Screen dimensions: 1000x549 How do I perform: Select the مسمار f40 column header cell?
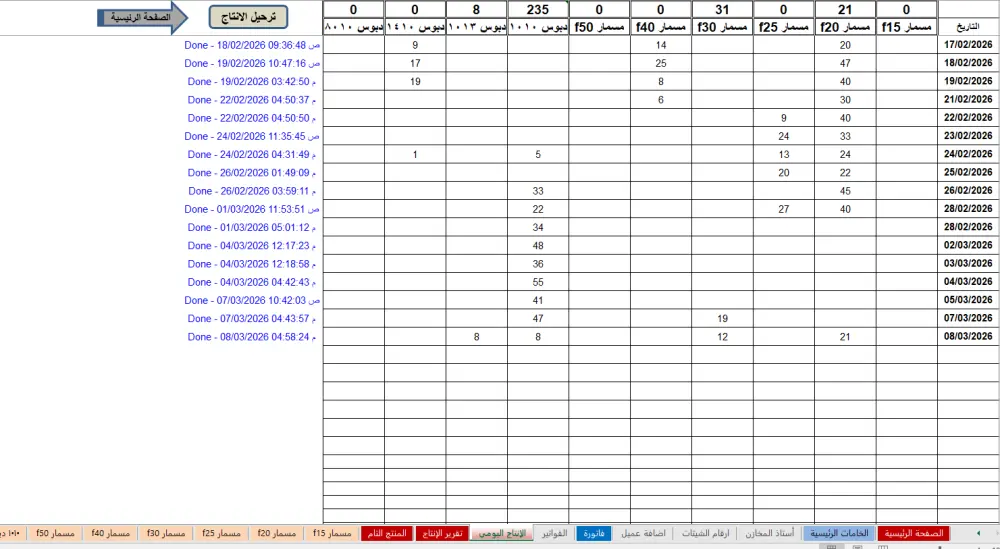click(661, 27)
